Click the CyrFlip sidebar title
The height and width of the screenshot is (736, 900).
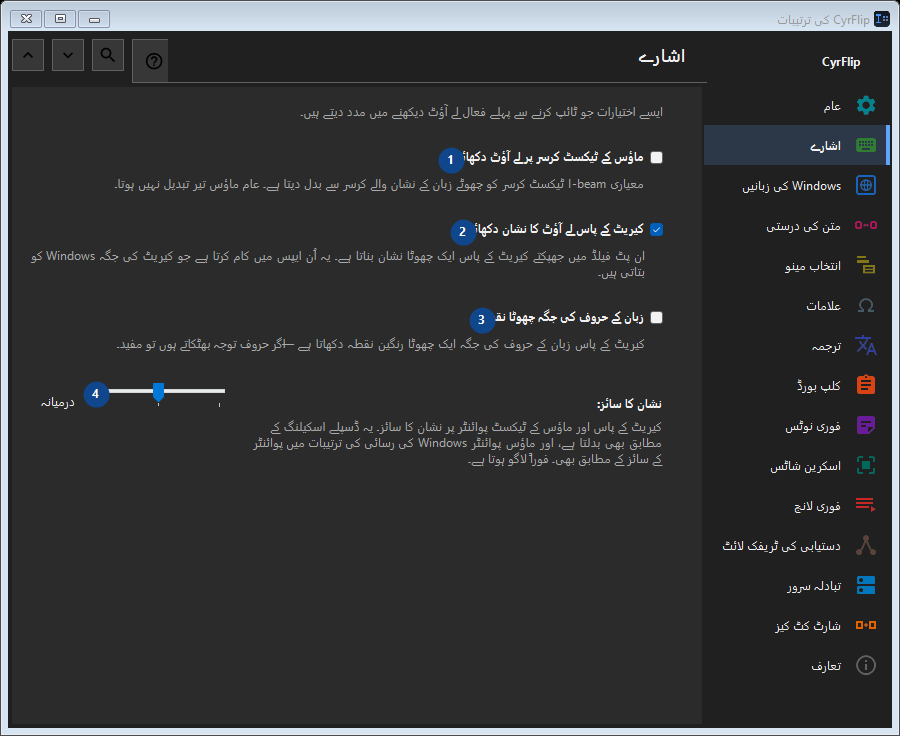(x=841, y=62)
